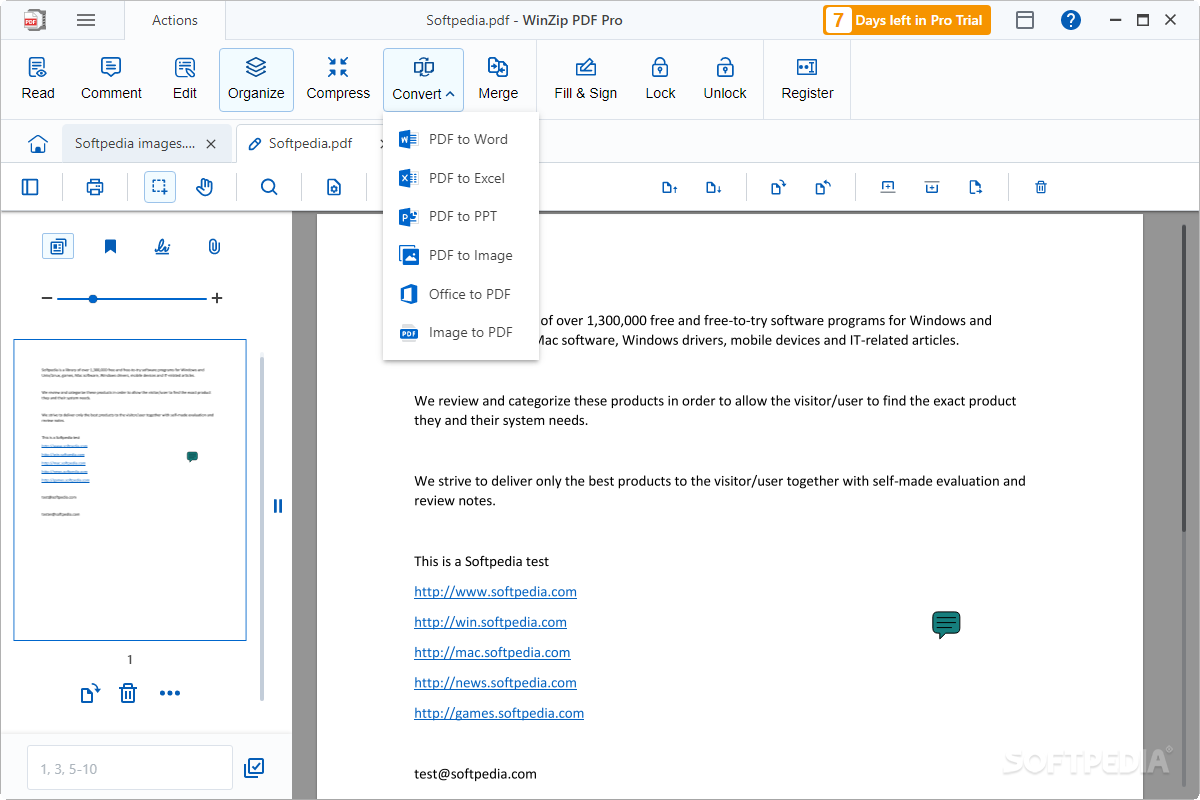Select the Edit tool in the ribbon
The width and height of the screenshot is (1200, 800).
point(185,79)
